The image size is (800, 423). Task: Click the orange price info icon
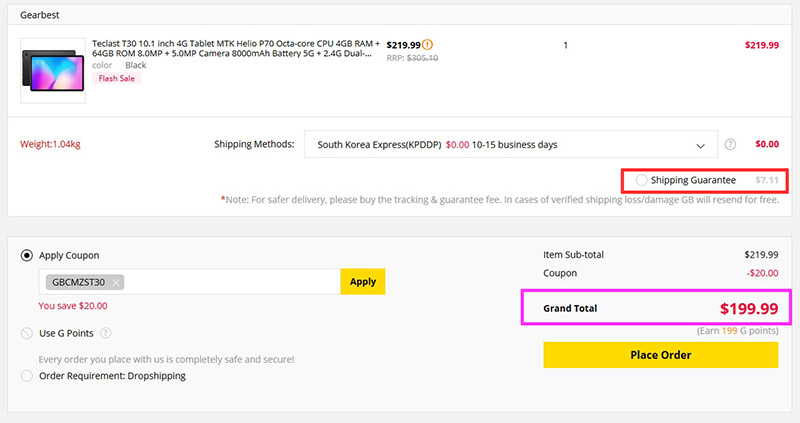tap(428, 45)
